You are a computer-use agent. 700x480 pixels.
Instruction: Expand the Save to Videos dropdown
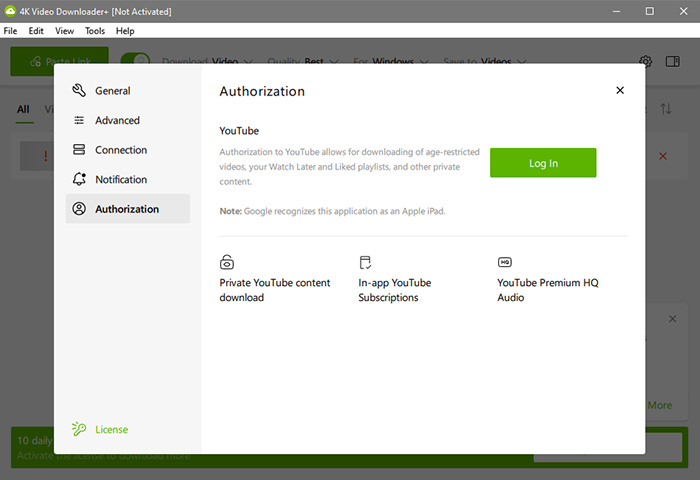coord(485,61)
